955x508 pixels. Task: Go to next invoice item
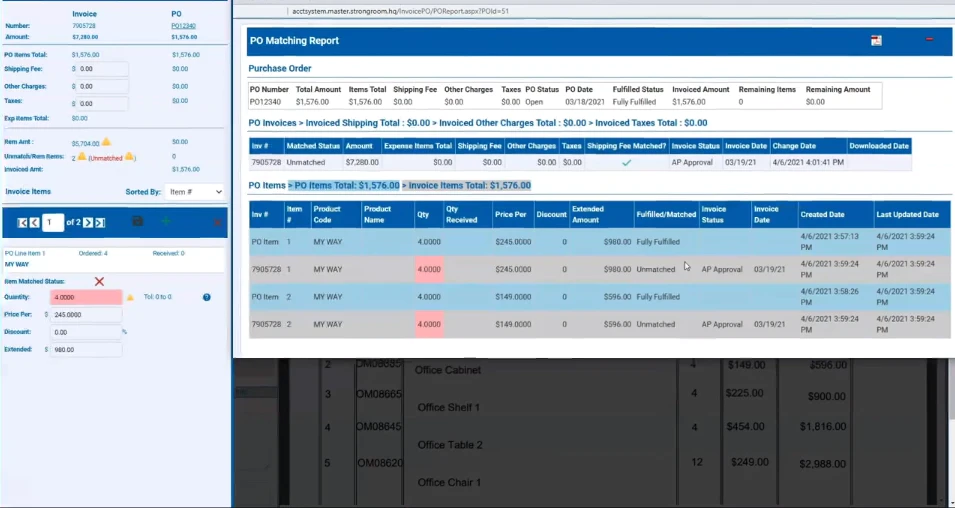(x=88, y=222)
